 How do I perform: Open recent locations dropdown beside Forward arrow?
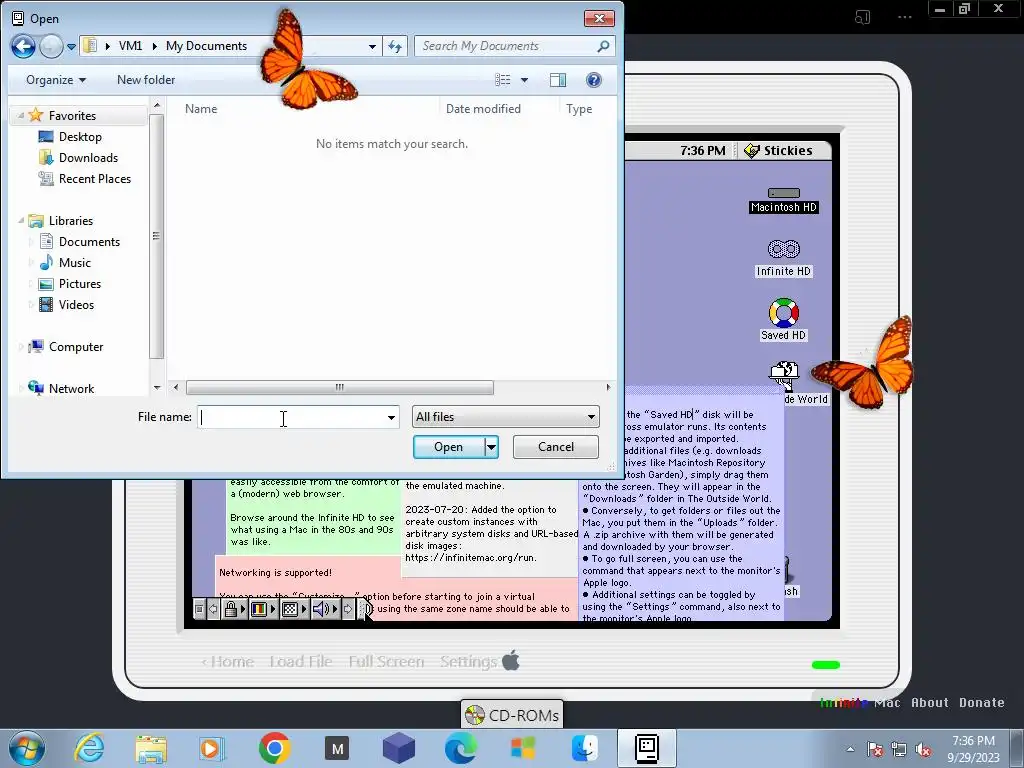tap(71, 46)
